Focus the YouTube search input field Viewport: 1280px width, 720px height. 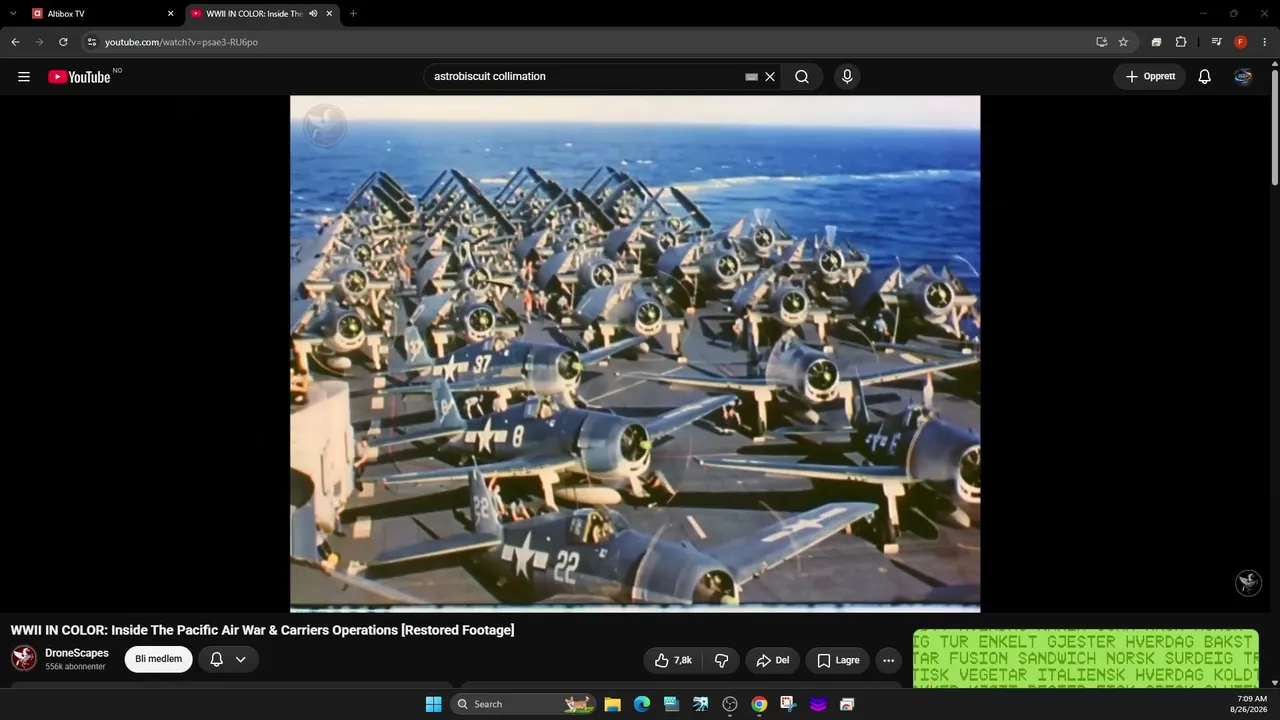click(x=585, y=77)
